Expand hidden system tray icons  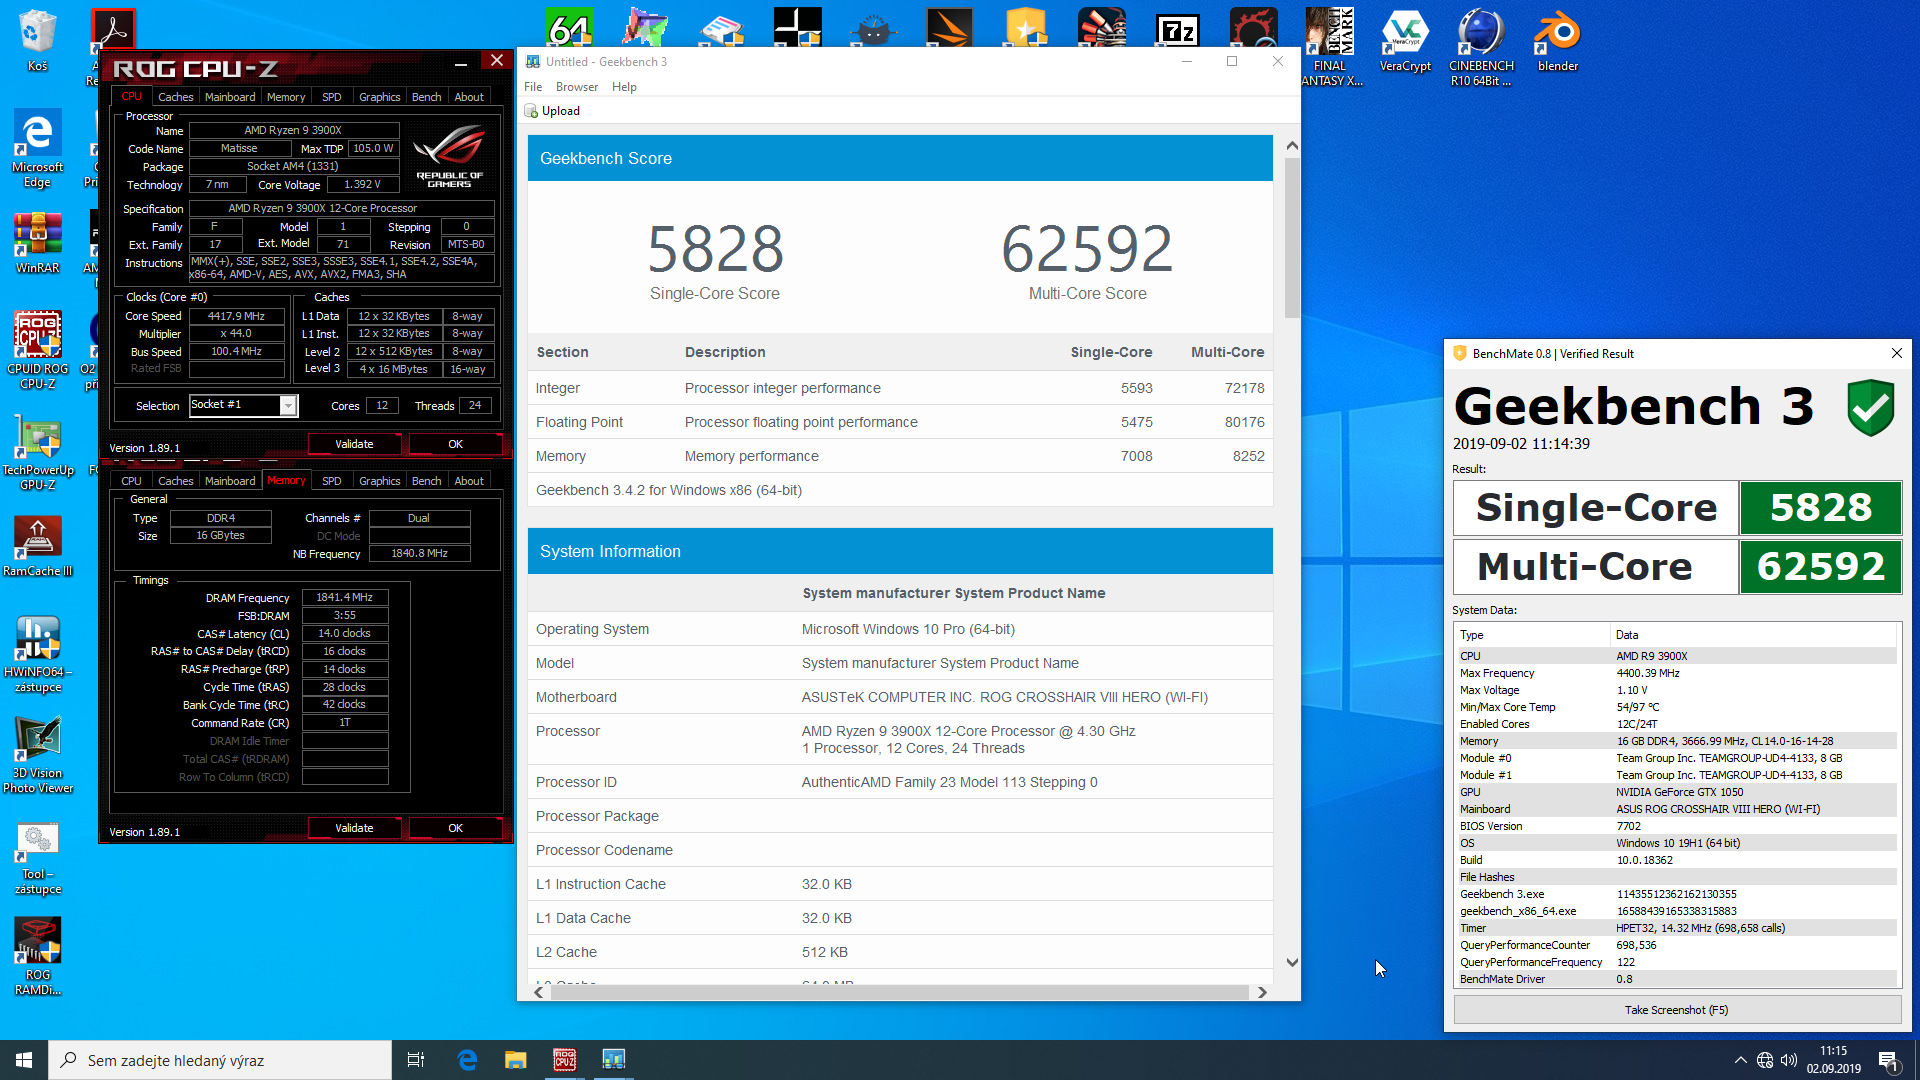click(1740, 1060)
